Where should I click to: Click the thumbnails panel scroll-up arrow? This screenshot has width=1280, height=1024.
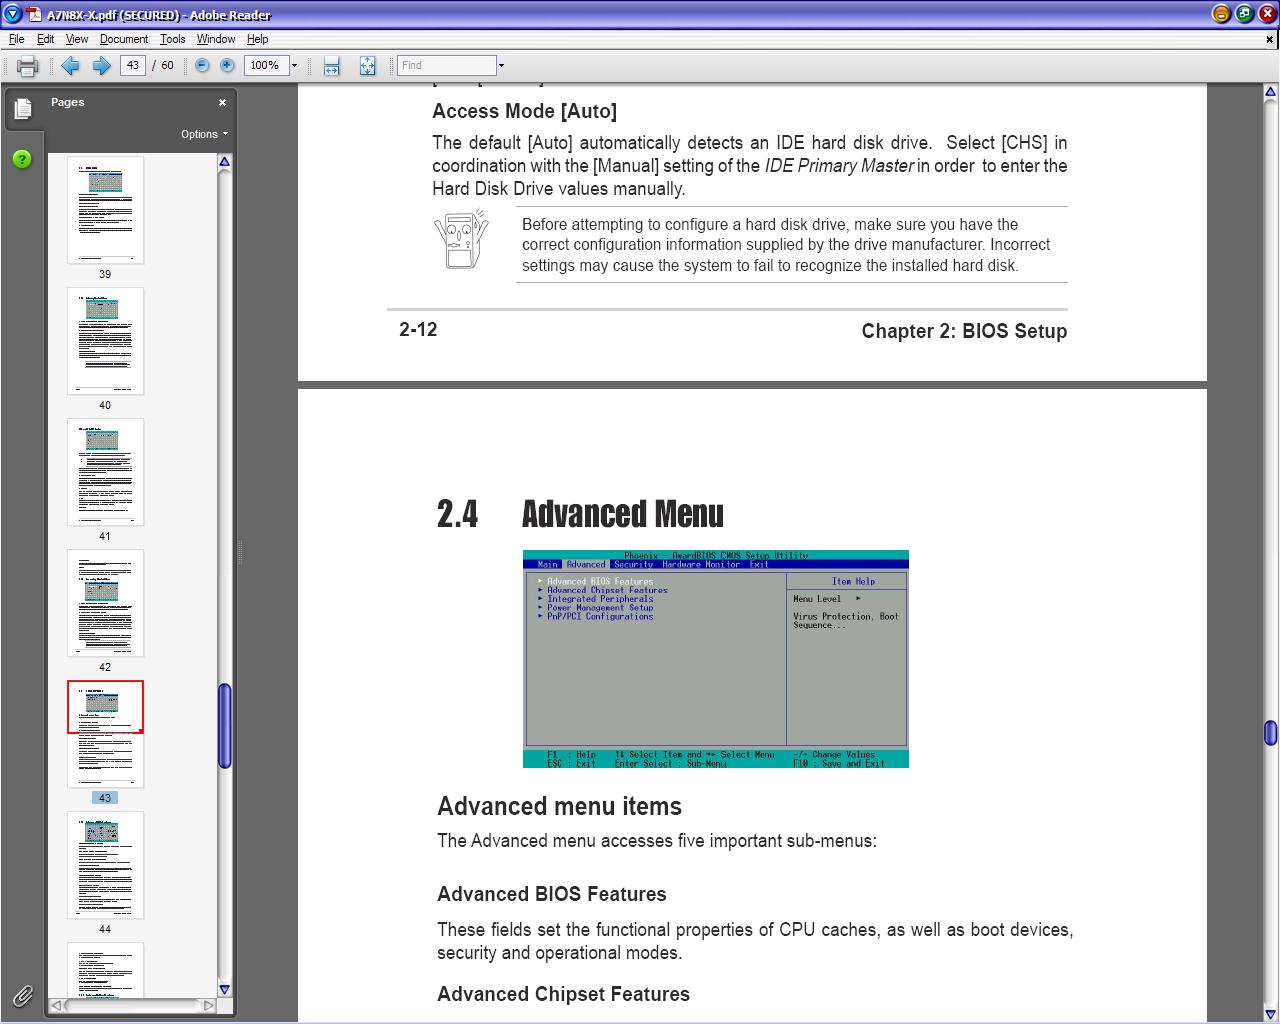tap(225, 162)
